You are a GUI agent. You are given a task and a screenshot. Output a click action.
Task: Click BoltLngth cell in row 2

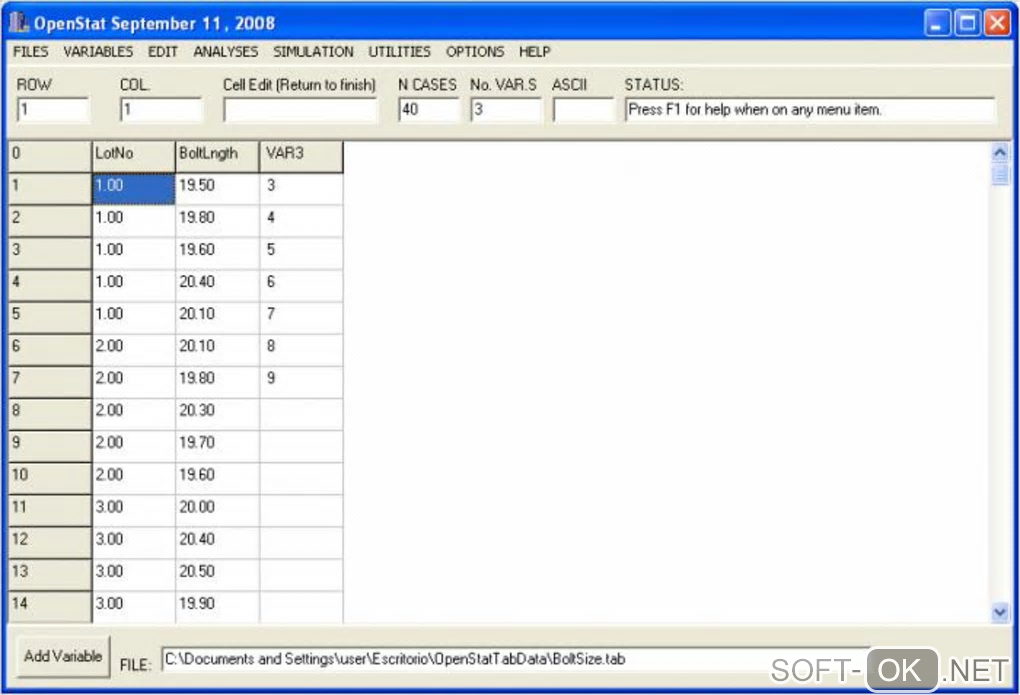[x=217, y=221]
